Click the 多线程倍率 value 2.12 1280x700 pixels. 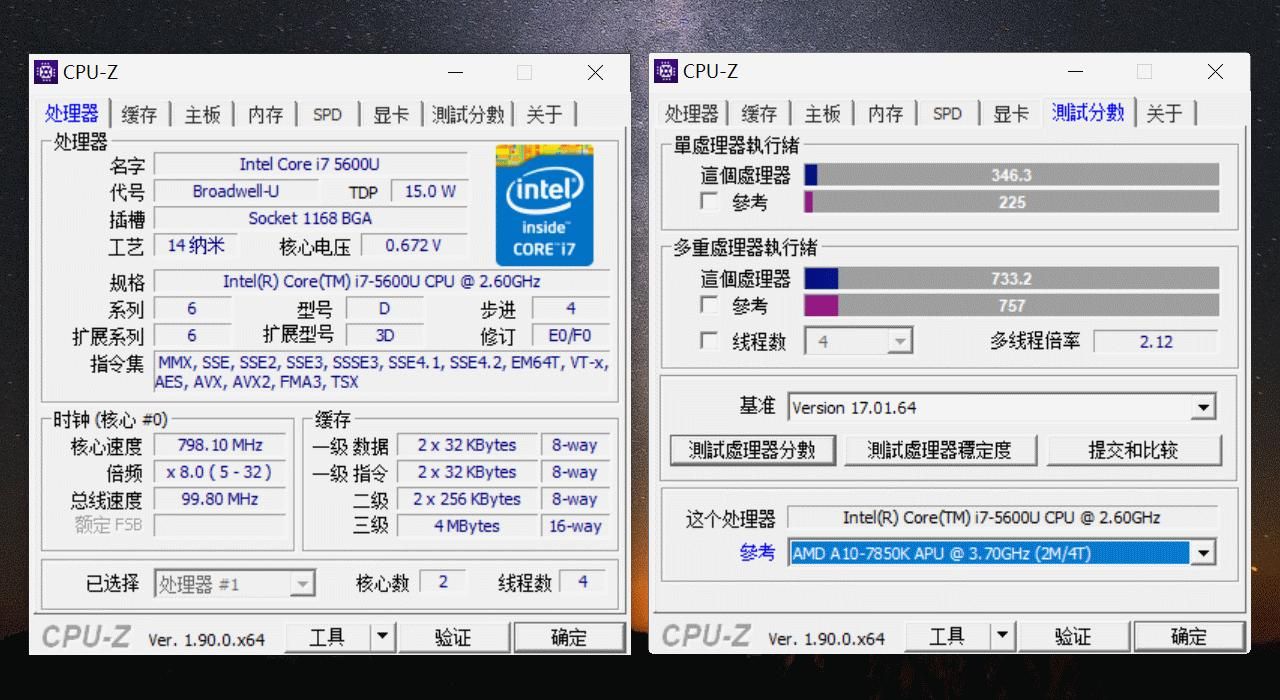coord(1156,341)
